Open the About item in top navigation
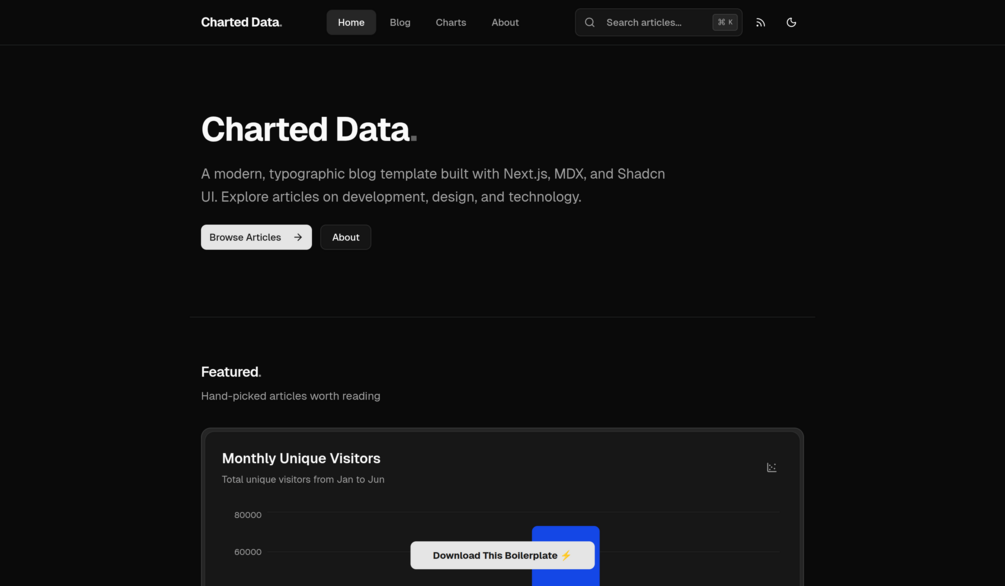The width and height of the screenshot is (1005, 586). pyautogui.click(x=505, y=22)
